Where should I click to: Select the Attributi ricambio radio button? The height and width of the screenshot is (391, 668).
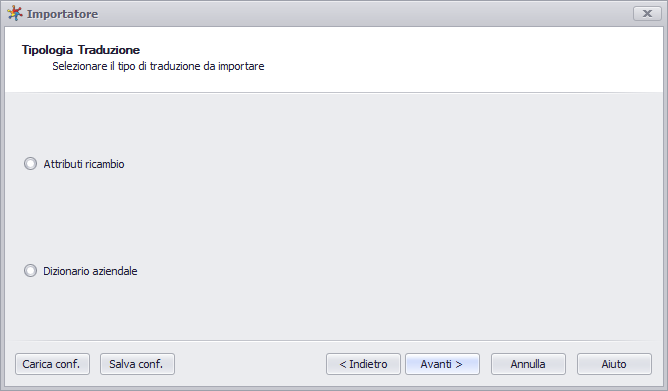pos(30,164)
